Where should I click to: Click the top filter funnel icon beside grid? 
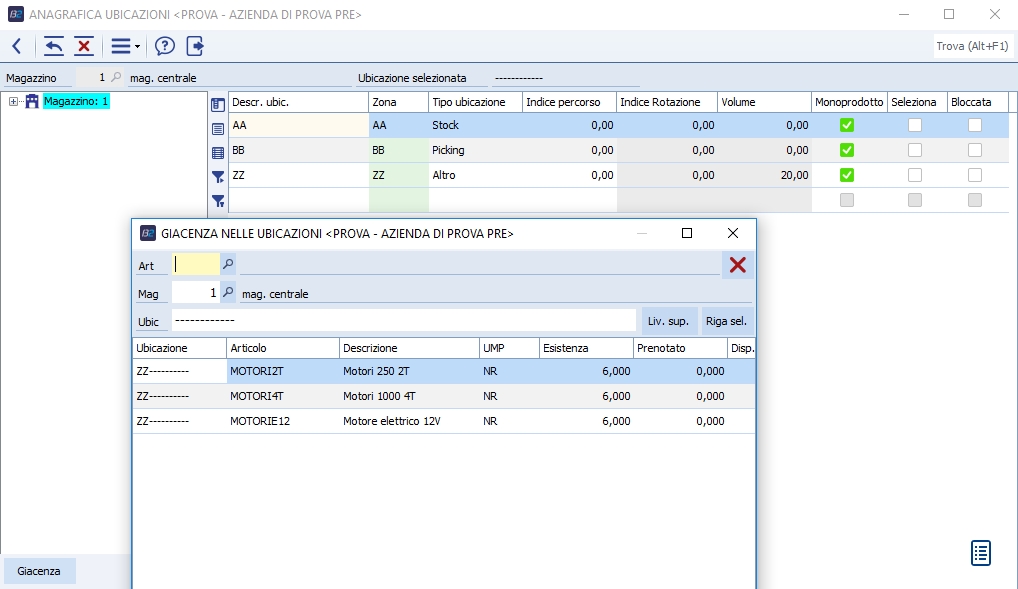(218, 177)
